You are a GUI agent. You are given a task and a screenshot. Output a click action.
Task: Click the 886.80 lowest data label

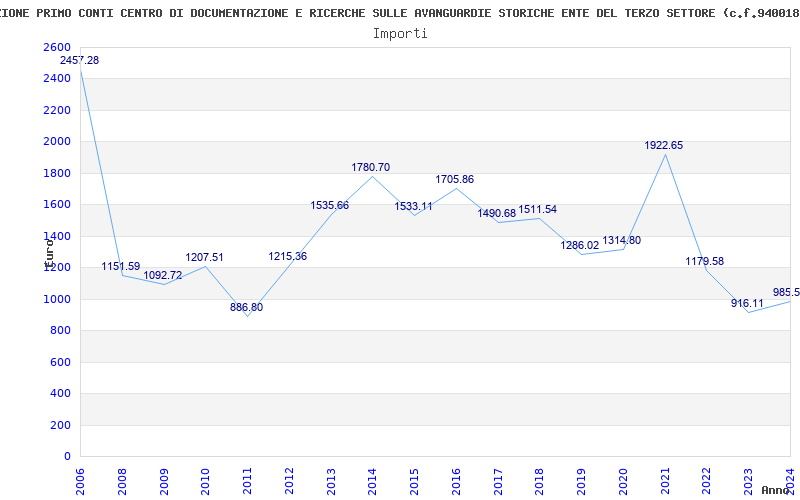(x=246, y=308)
